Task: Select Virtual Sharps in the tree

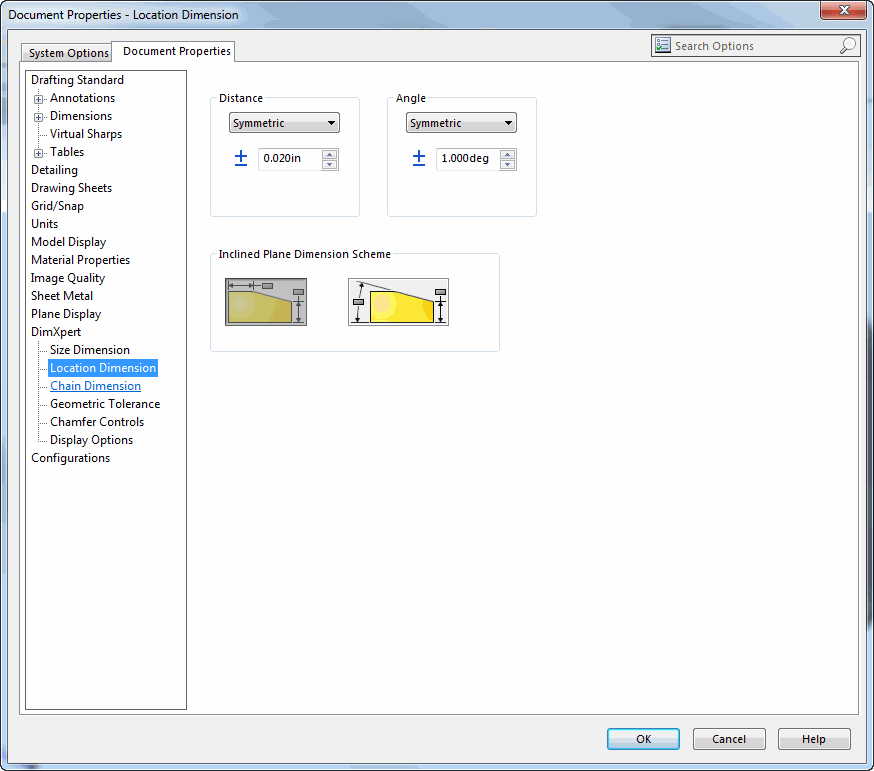Action: [86, 134]
